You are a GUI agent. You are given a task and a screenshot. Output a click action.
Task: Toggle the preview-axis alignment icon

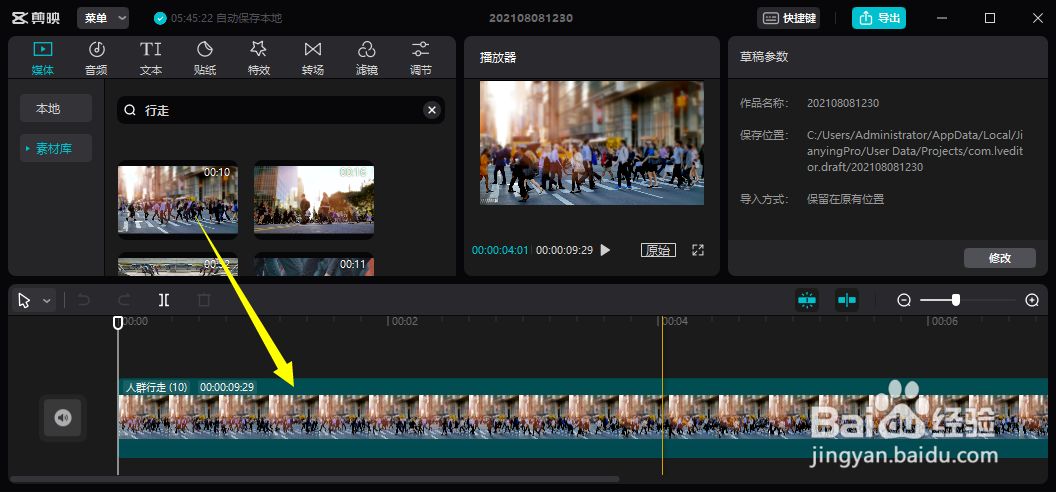[847, 300]
